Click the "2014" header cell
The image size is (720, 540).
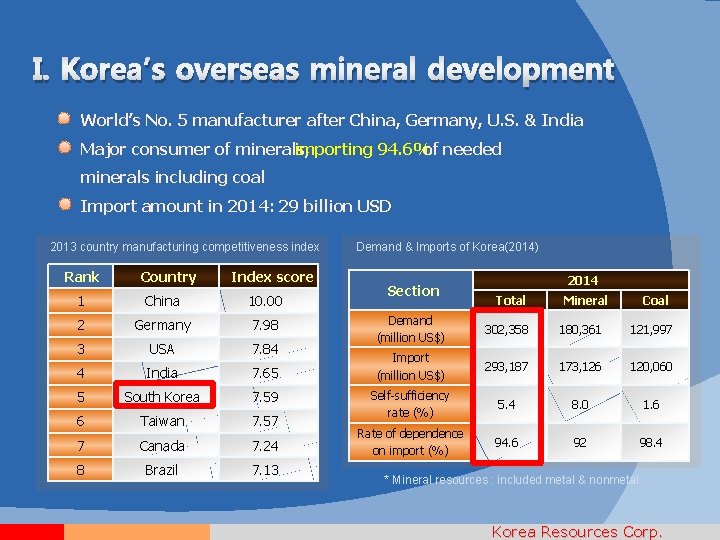point(581,280)
